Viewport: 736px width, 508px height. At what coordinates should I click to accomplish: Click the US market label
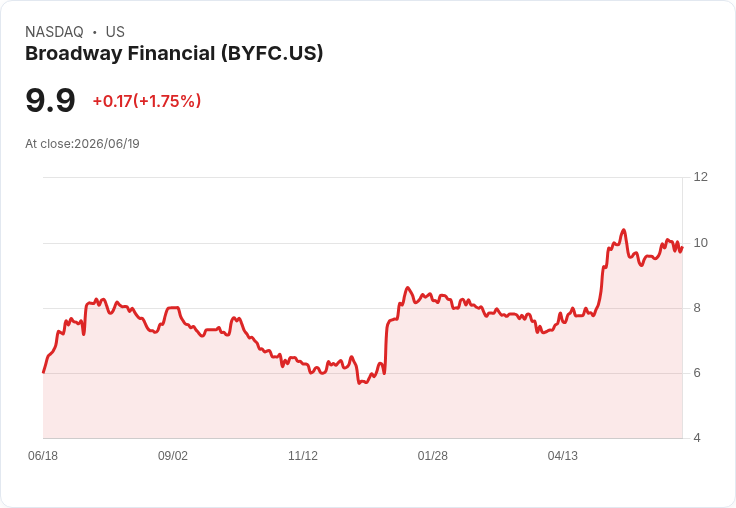115,32
